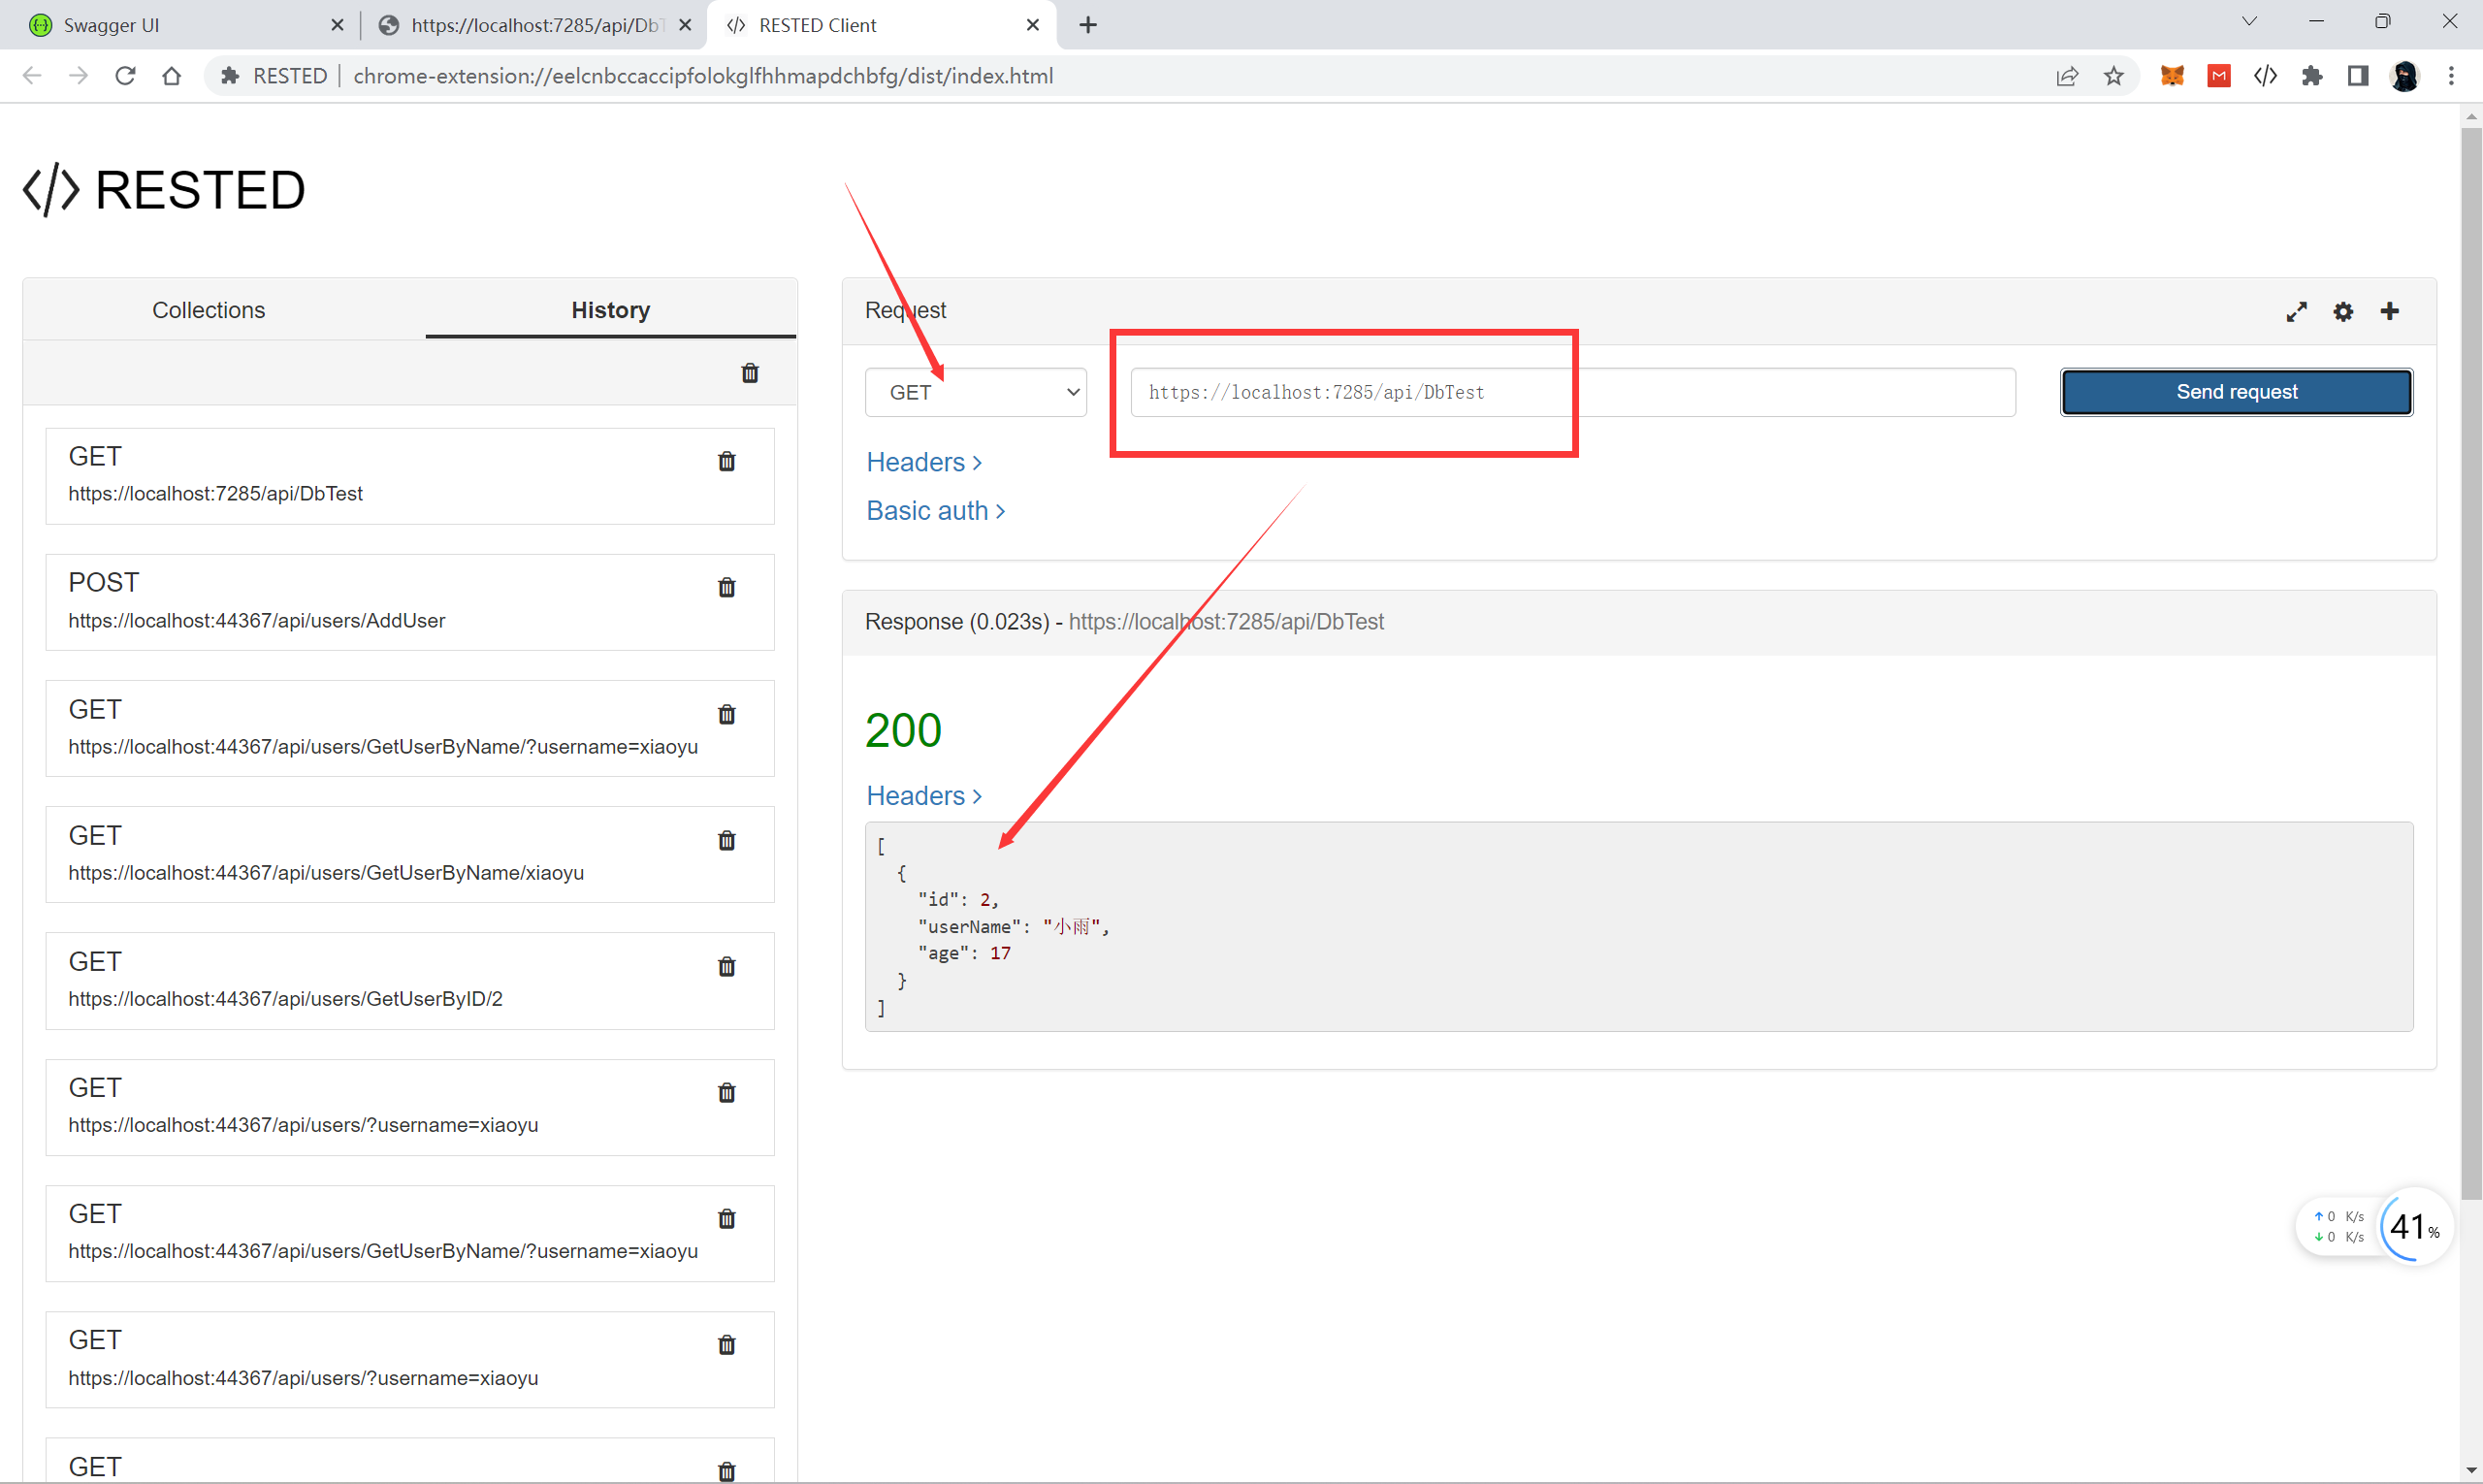The image size is (2483, 1484).
Task: Expand Basic auth section
Action: coord(935,510)
